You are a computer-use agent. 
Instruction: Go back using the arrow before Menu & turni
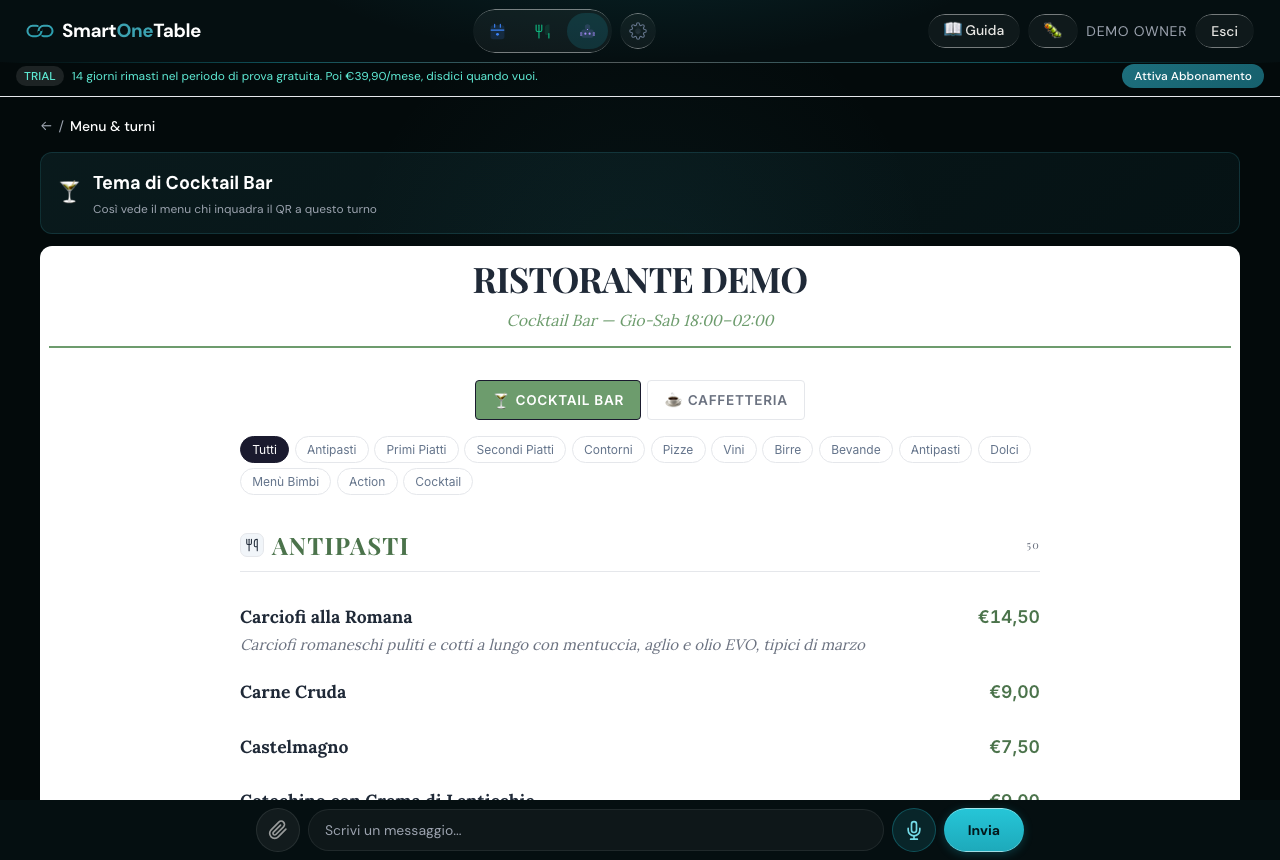click(46, 126)
